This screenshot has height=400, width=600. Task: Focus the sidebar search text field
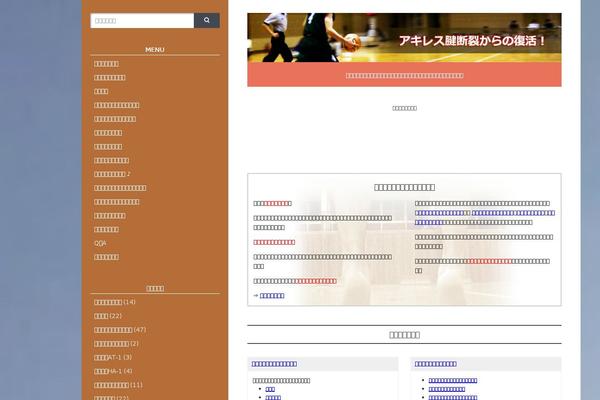click(x=142, y=20)
